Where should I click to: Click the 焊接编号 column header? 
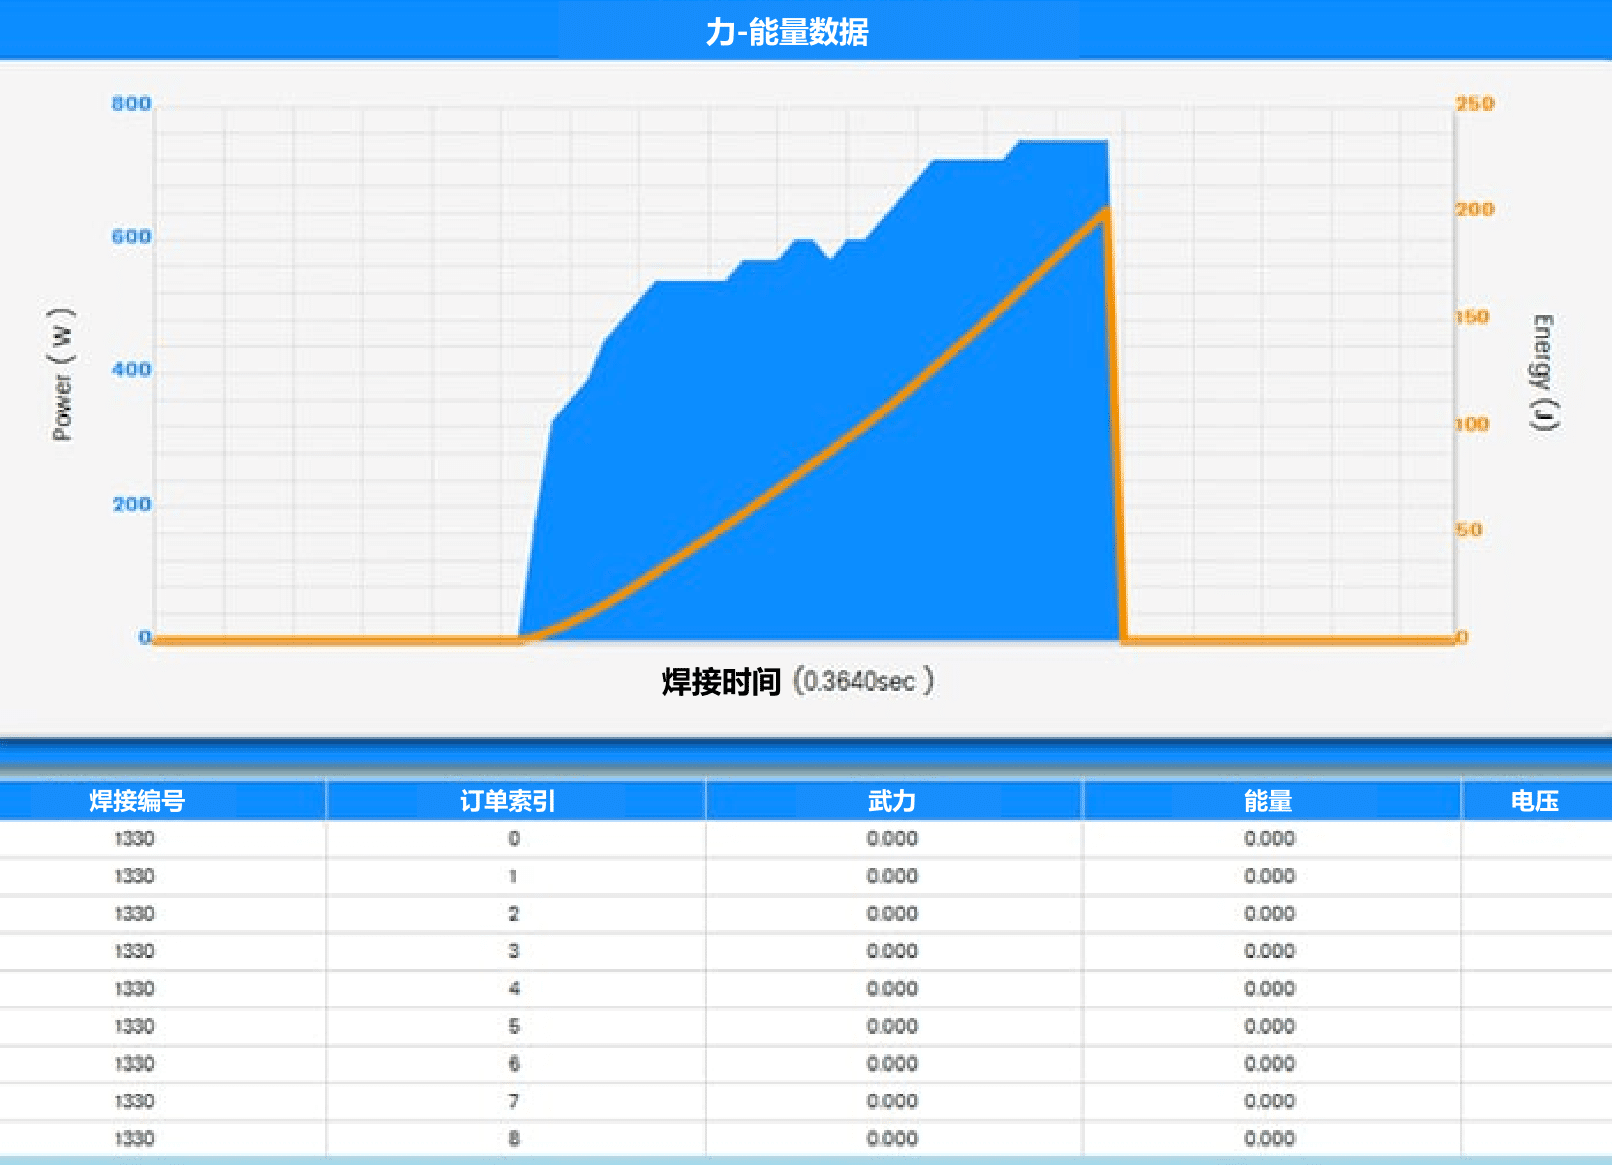[x=137, y=801]
